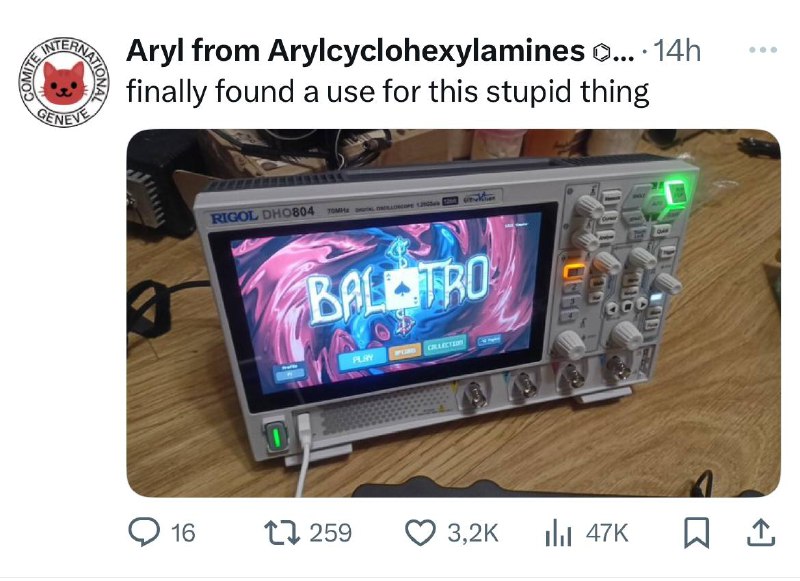Click the PLAY button in Balatro
Viewport: 800px width, 581px height.
[x=363, y=358]
